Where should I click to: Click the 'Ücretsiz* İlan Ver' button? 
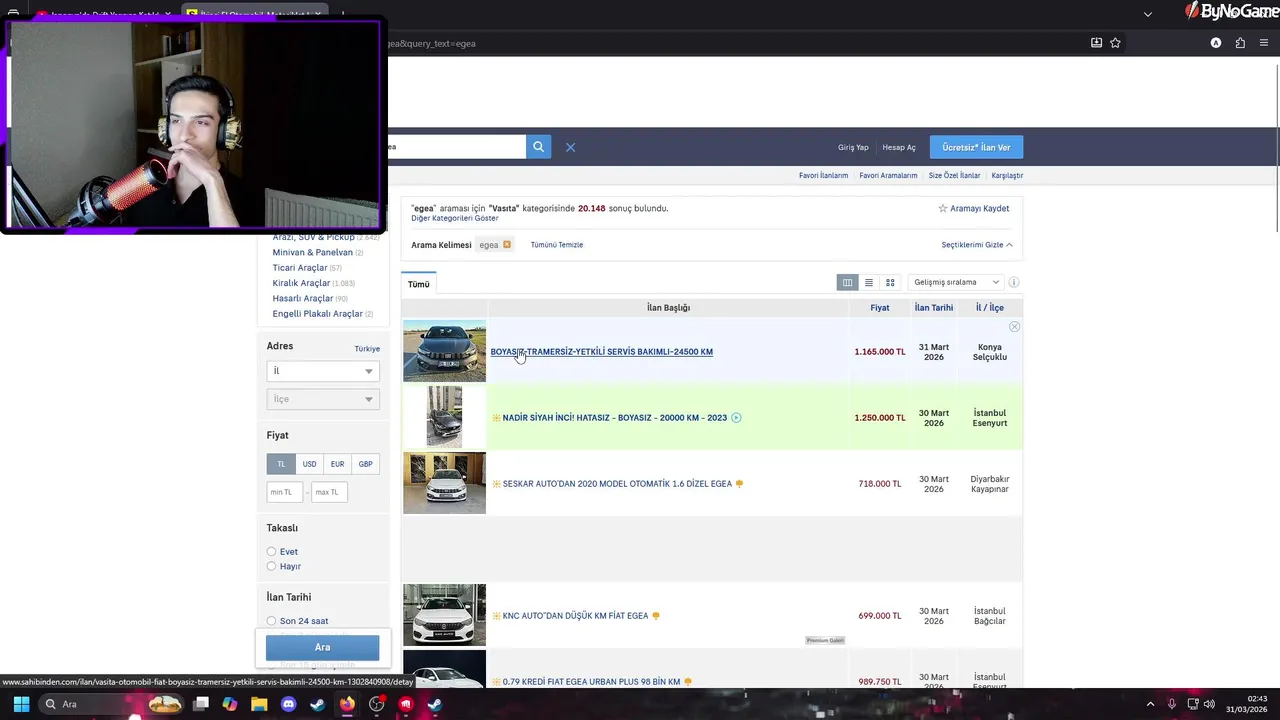(976, 147)
